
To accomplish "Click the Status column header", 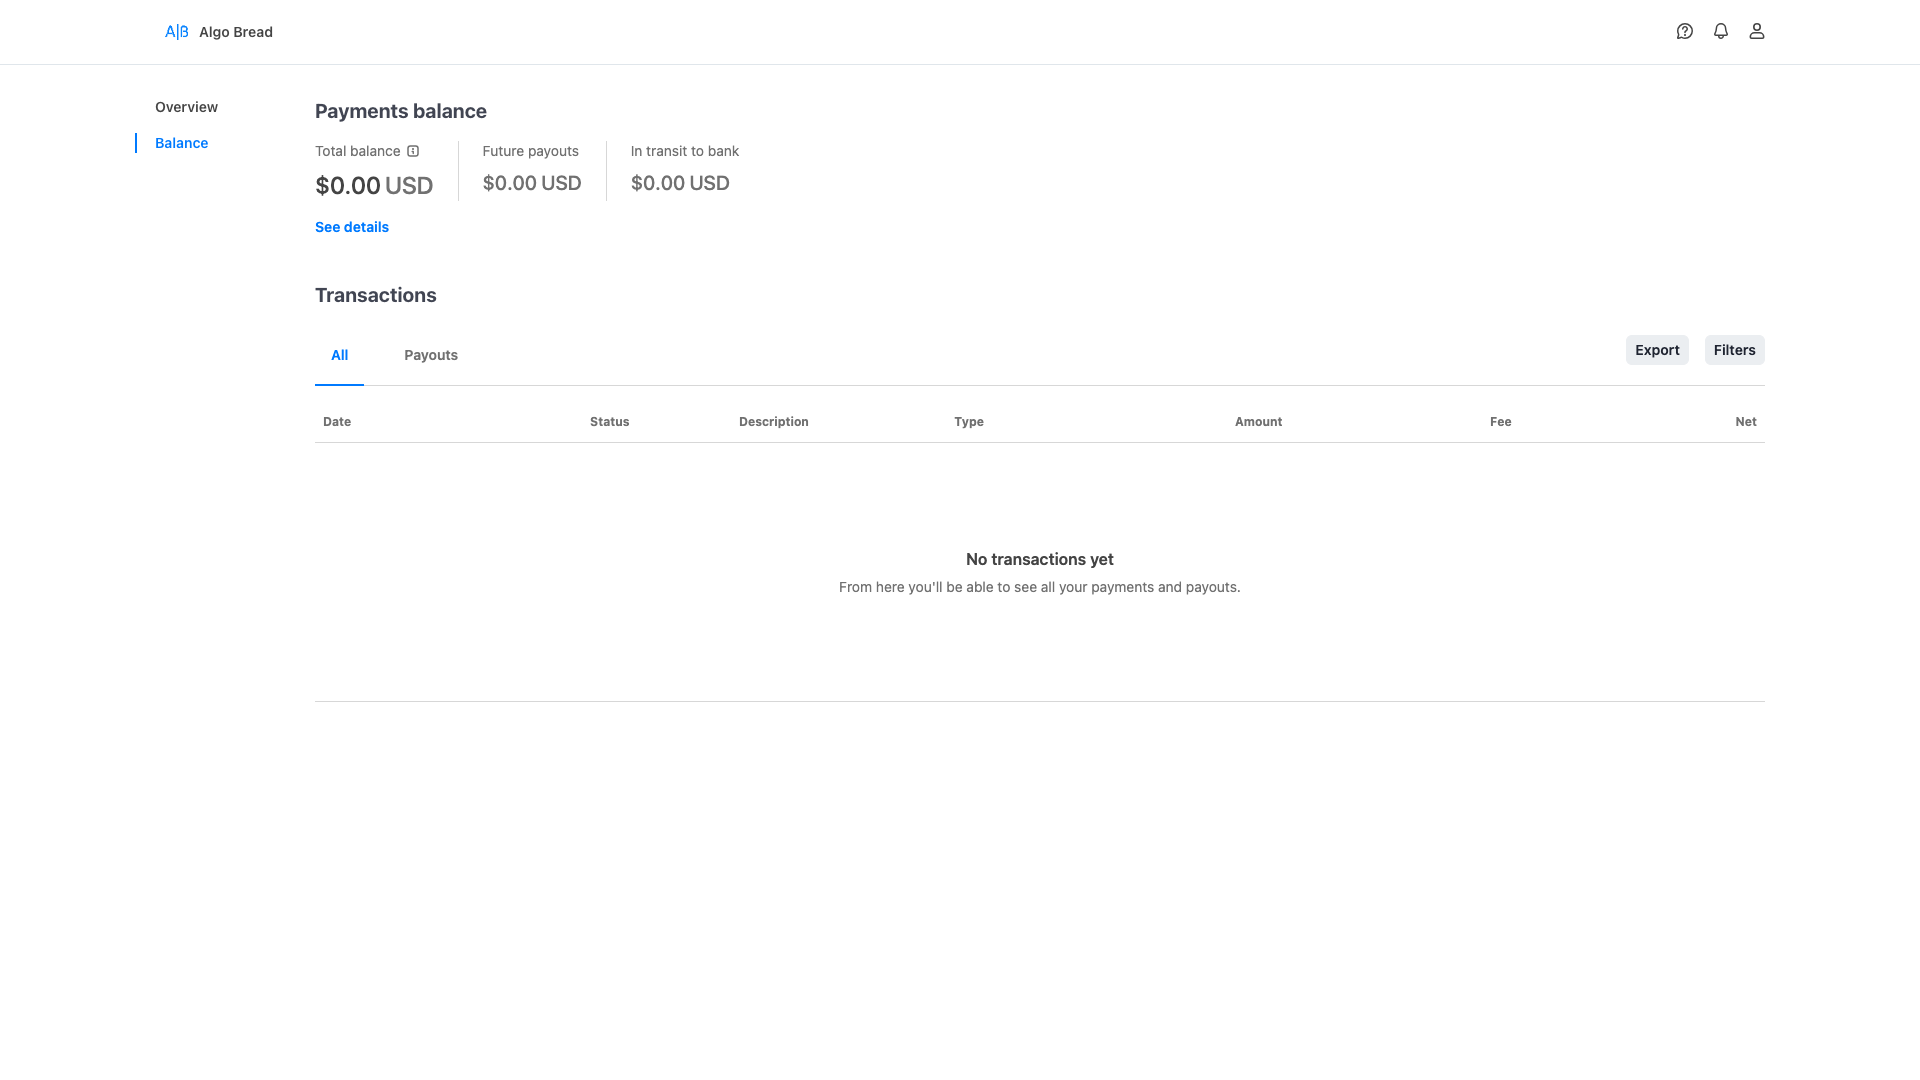I will (x=609, y=422).
